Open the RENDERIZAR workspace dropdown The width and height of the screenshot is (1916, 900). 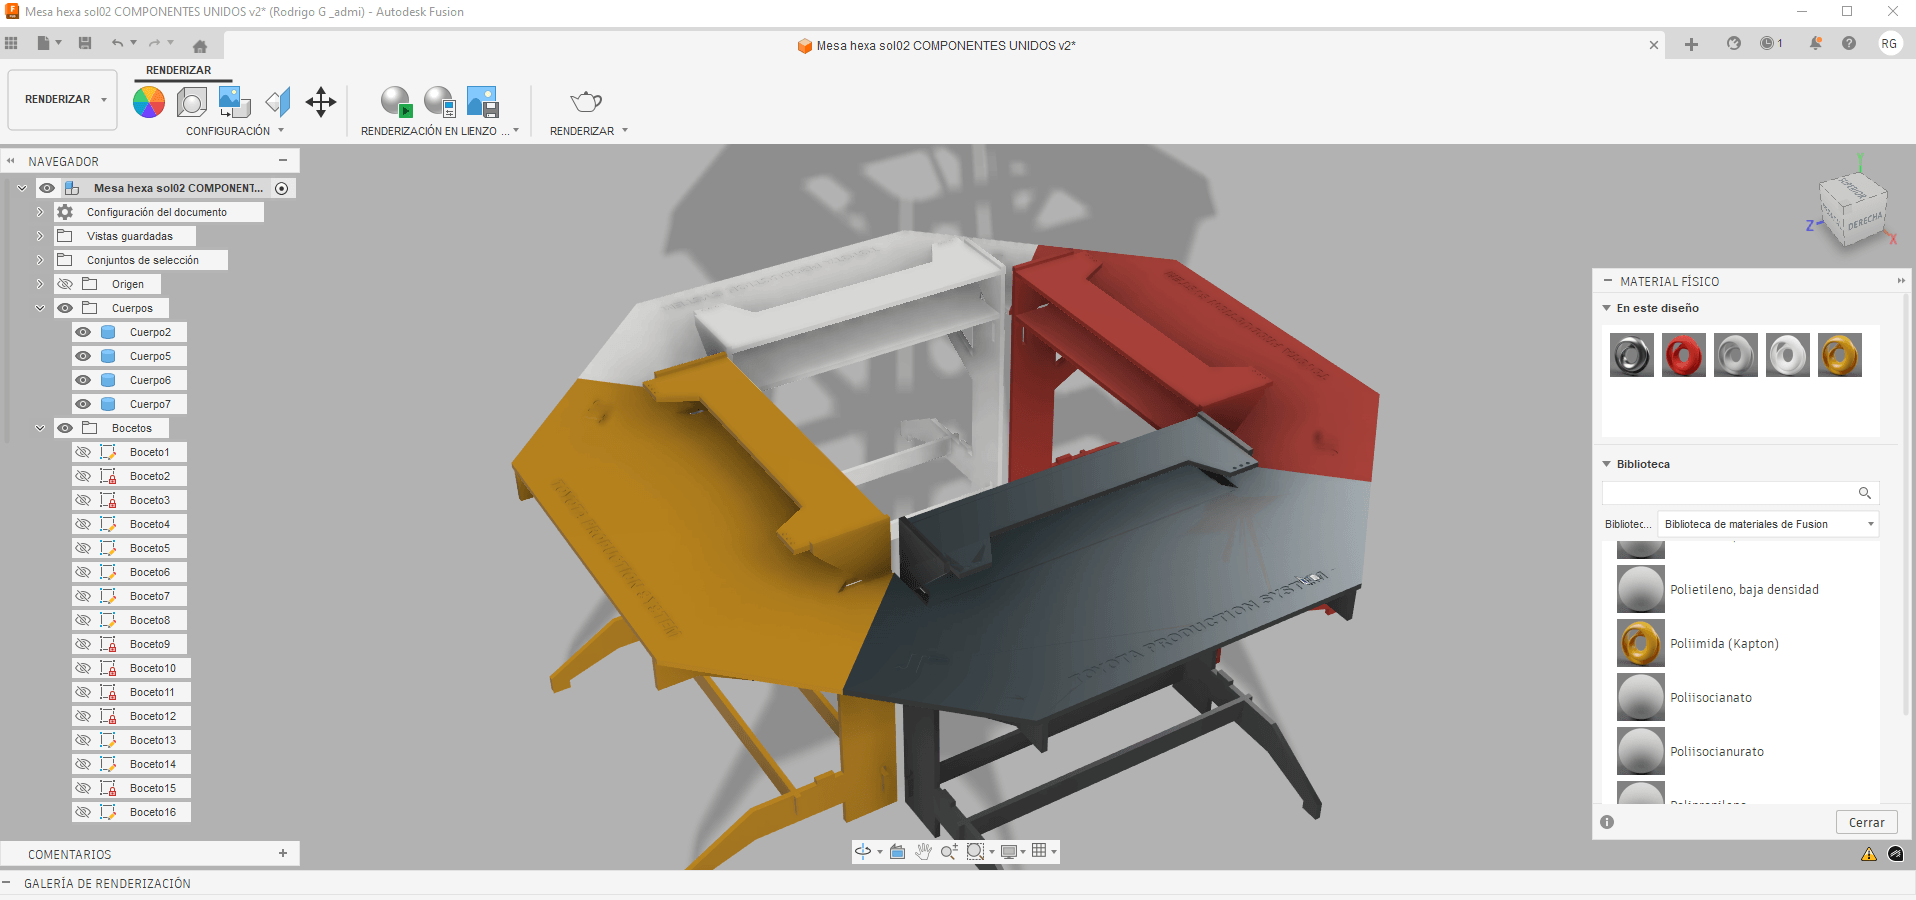pos(62,100)
